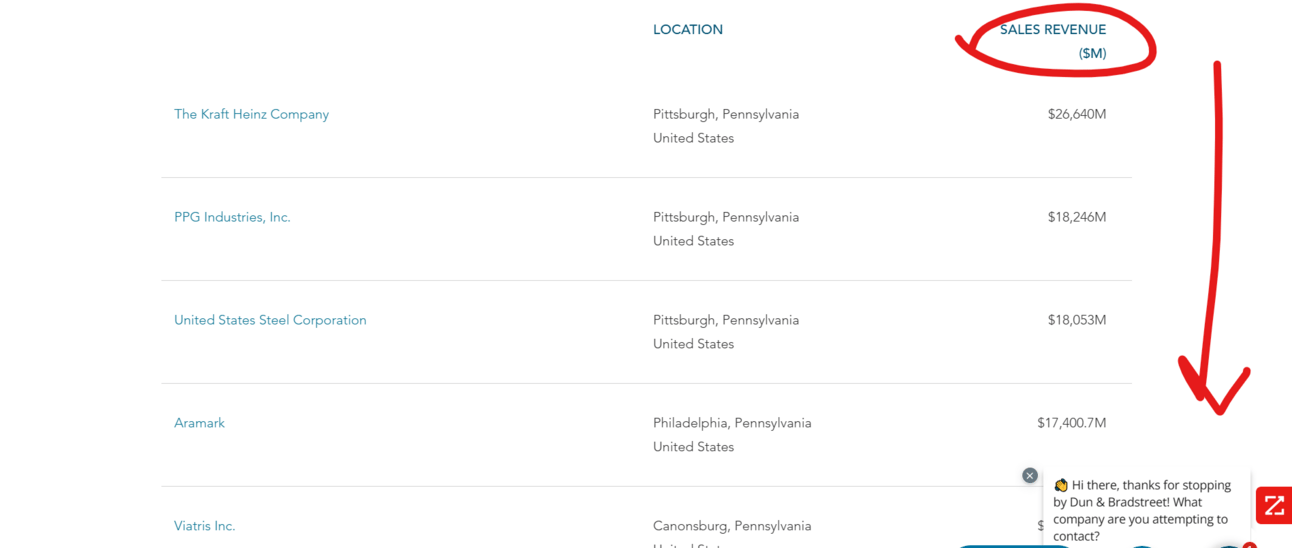The image size is (1292, 548).
Task: Close the Dun & Bradstreet chat popup
Action: tap(1030, 476)
